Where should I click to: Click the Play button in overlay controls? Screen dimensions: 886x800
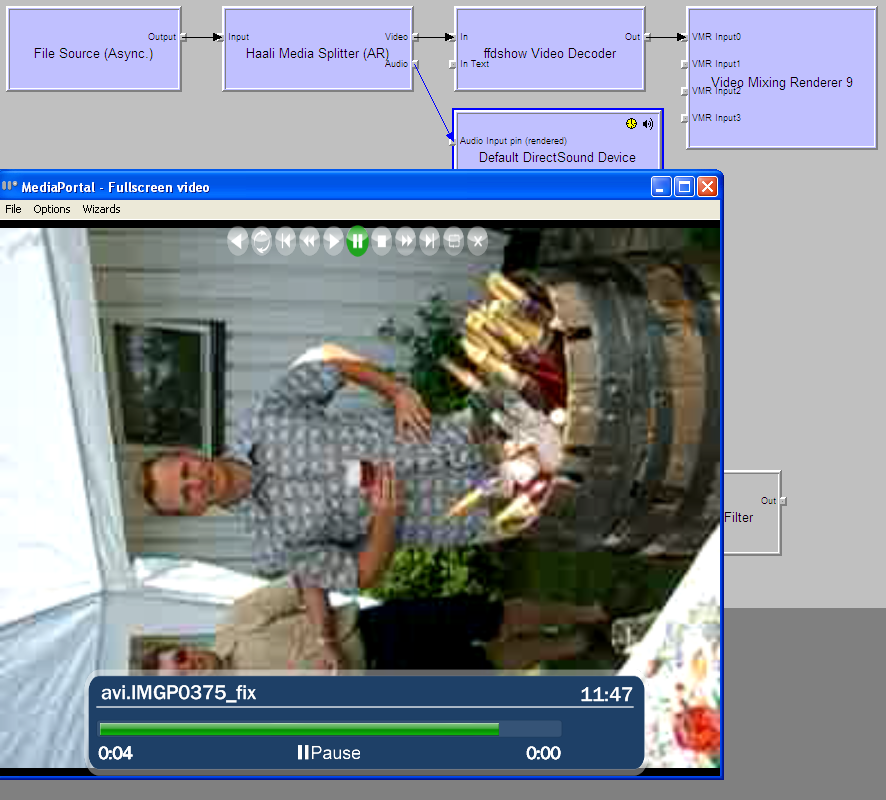tap(333, 241)
